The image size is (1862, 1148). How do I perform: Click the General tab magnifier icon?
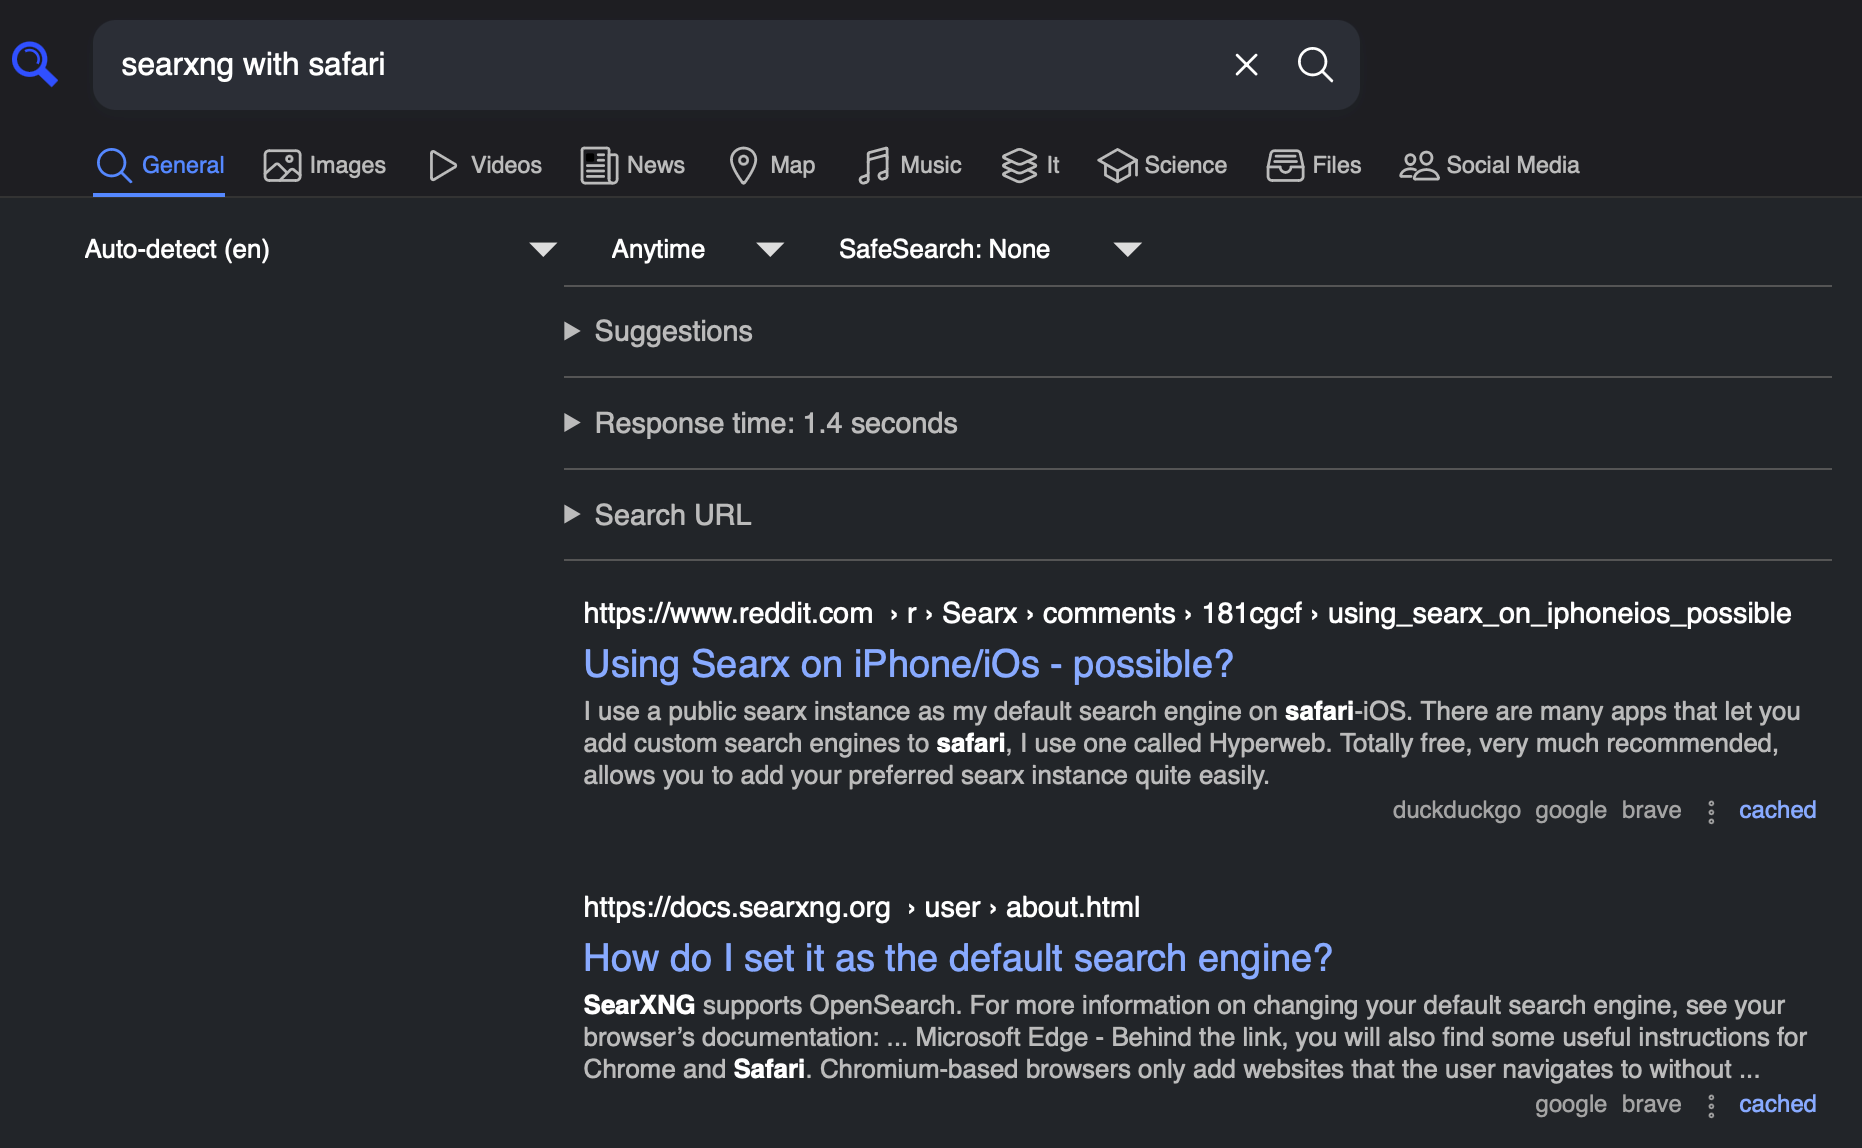point(114,165)
